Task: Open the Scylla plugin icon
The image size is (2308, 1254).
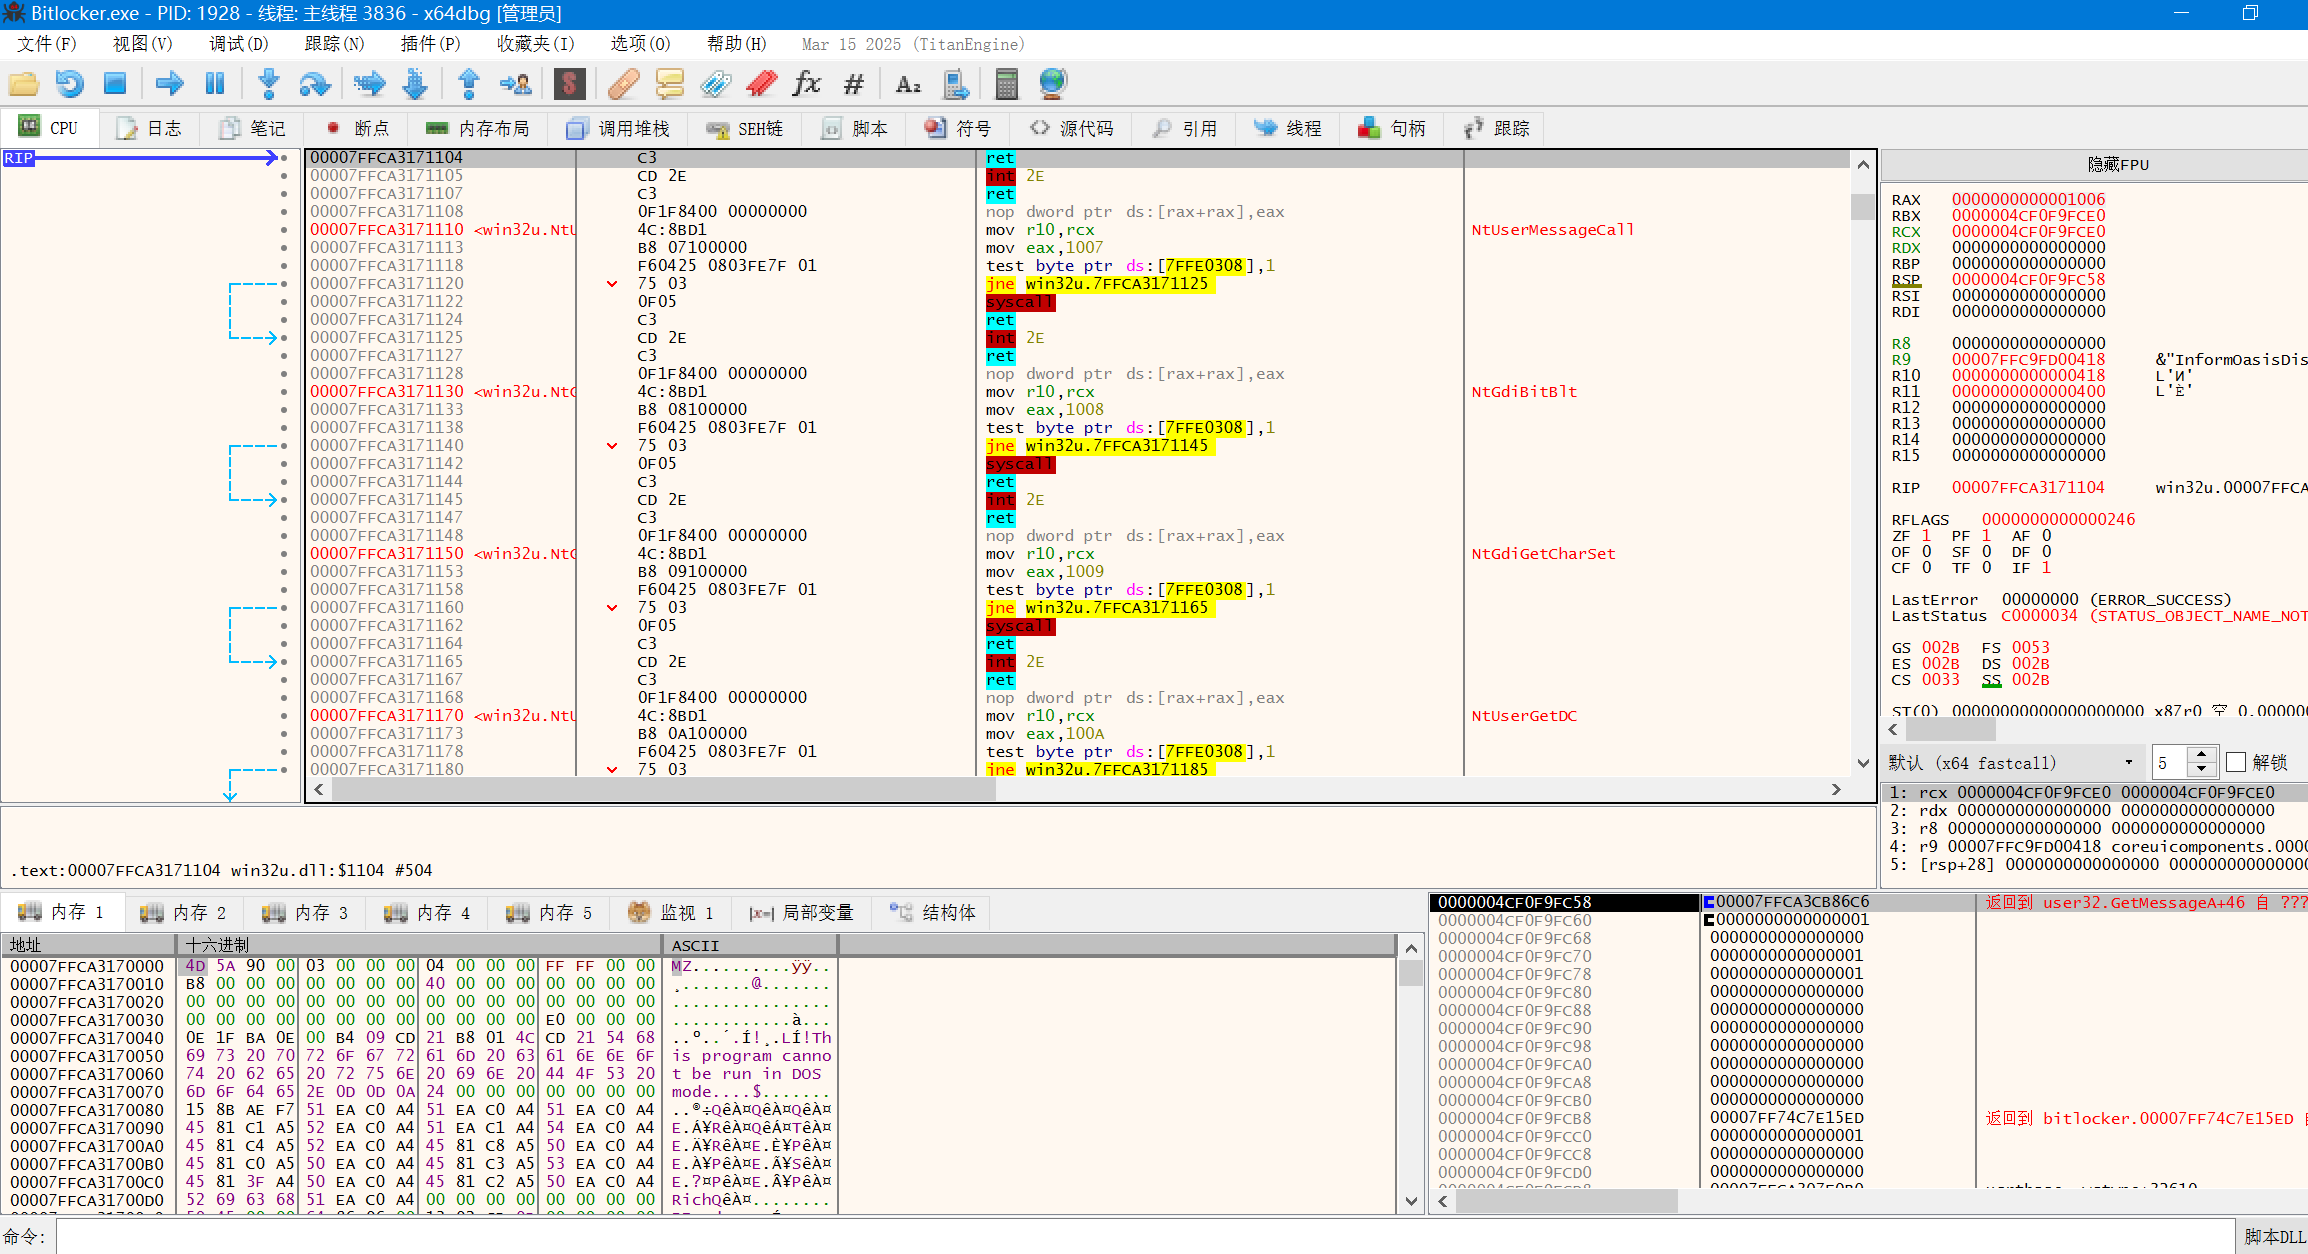Action: pos(569,84)
